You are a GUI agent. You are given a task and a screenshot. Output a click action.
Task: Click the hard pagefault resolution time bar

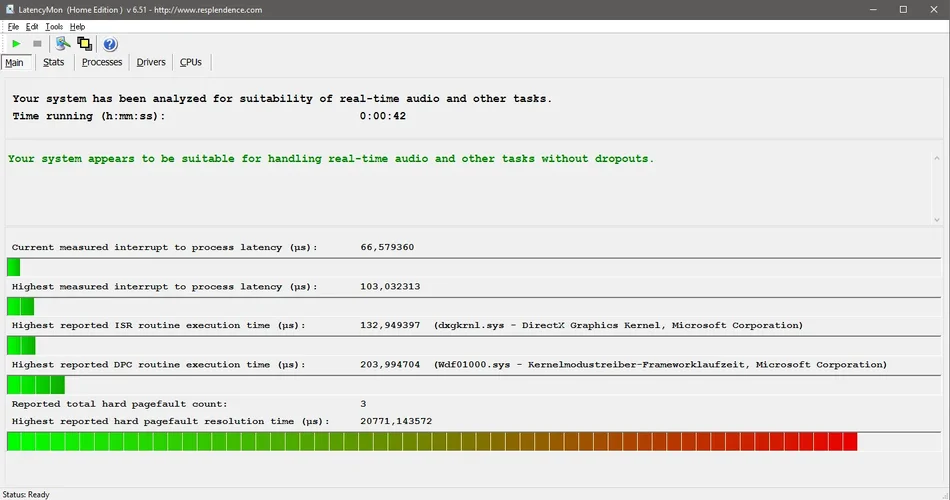[x=474, y=441]
